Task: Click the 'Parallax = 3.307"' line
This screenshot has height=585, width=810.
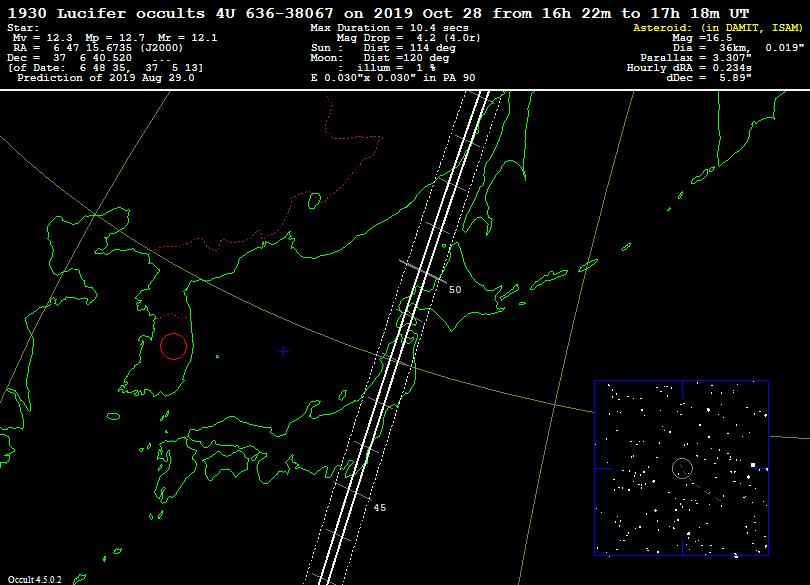Action: point(696,58)
